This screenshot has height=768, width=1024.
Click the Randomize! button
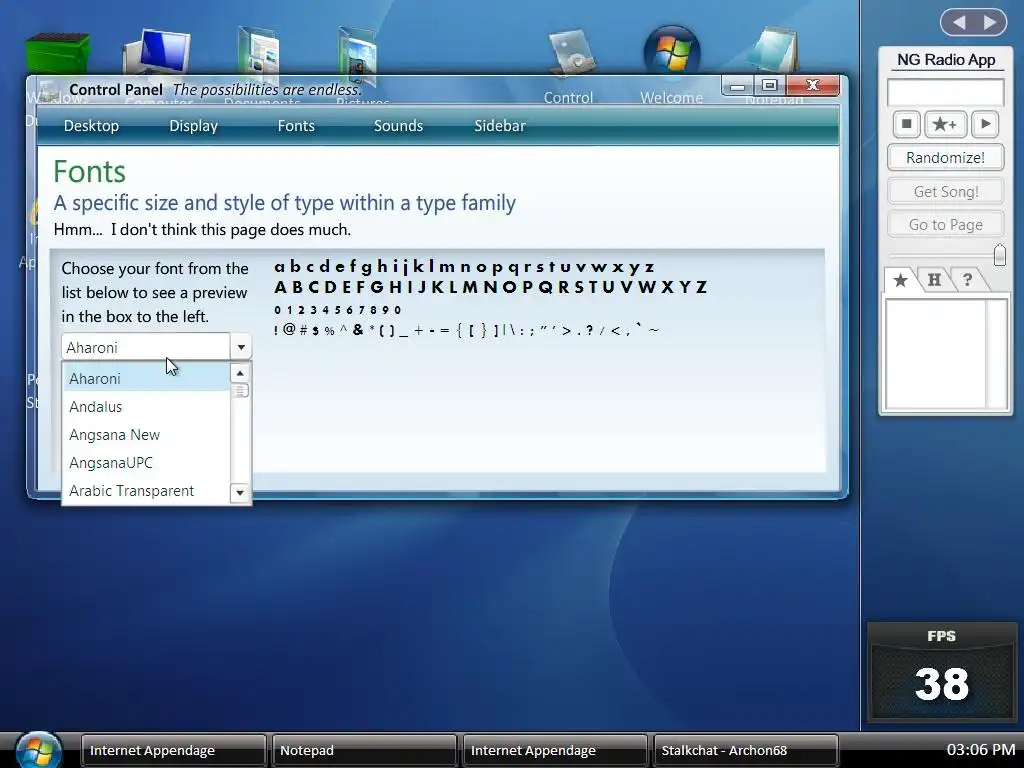point(945,158)
